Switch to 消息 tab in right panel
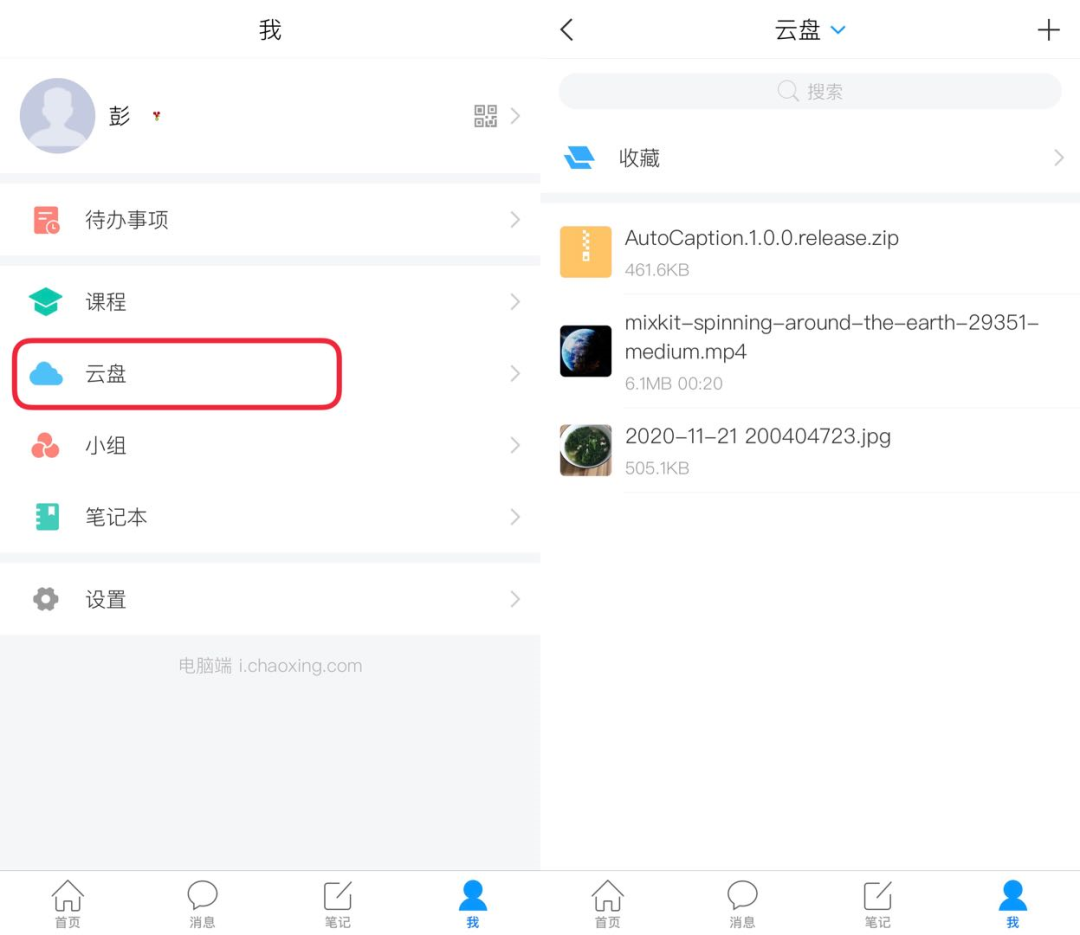Screen dimensions: 1080x935 click(x=742, y=904)
